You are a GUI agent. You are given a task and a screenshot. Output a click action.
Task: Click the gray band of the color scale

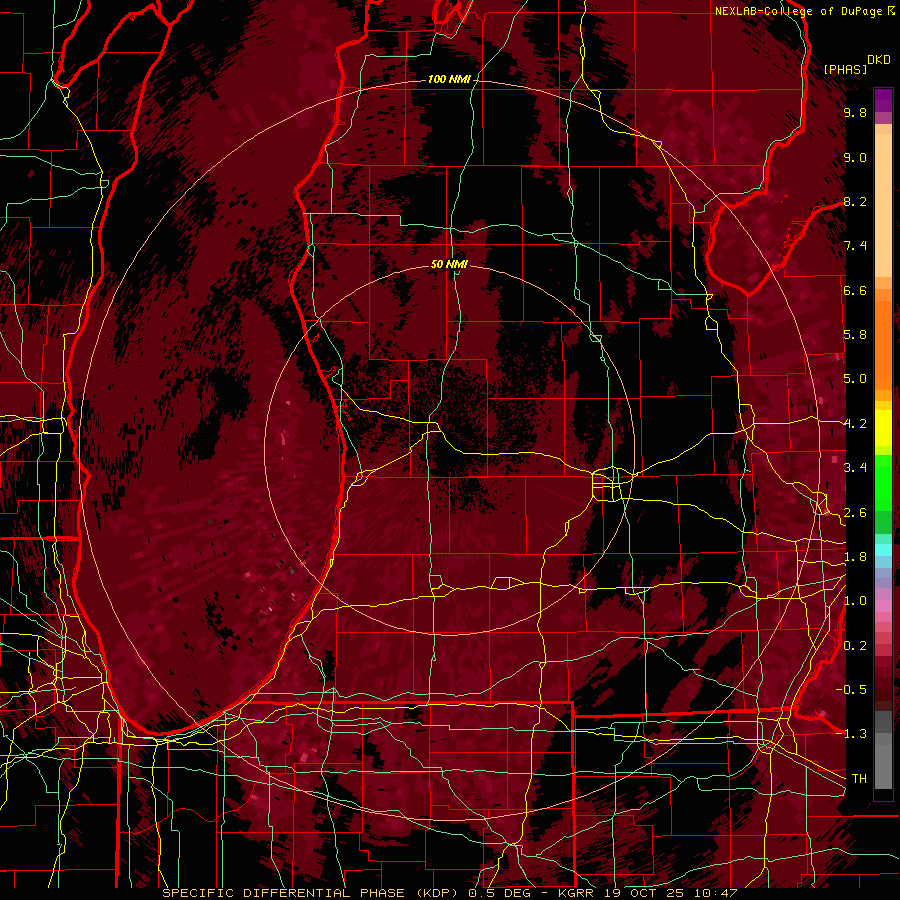point(883,750)
